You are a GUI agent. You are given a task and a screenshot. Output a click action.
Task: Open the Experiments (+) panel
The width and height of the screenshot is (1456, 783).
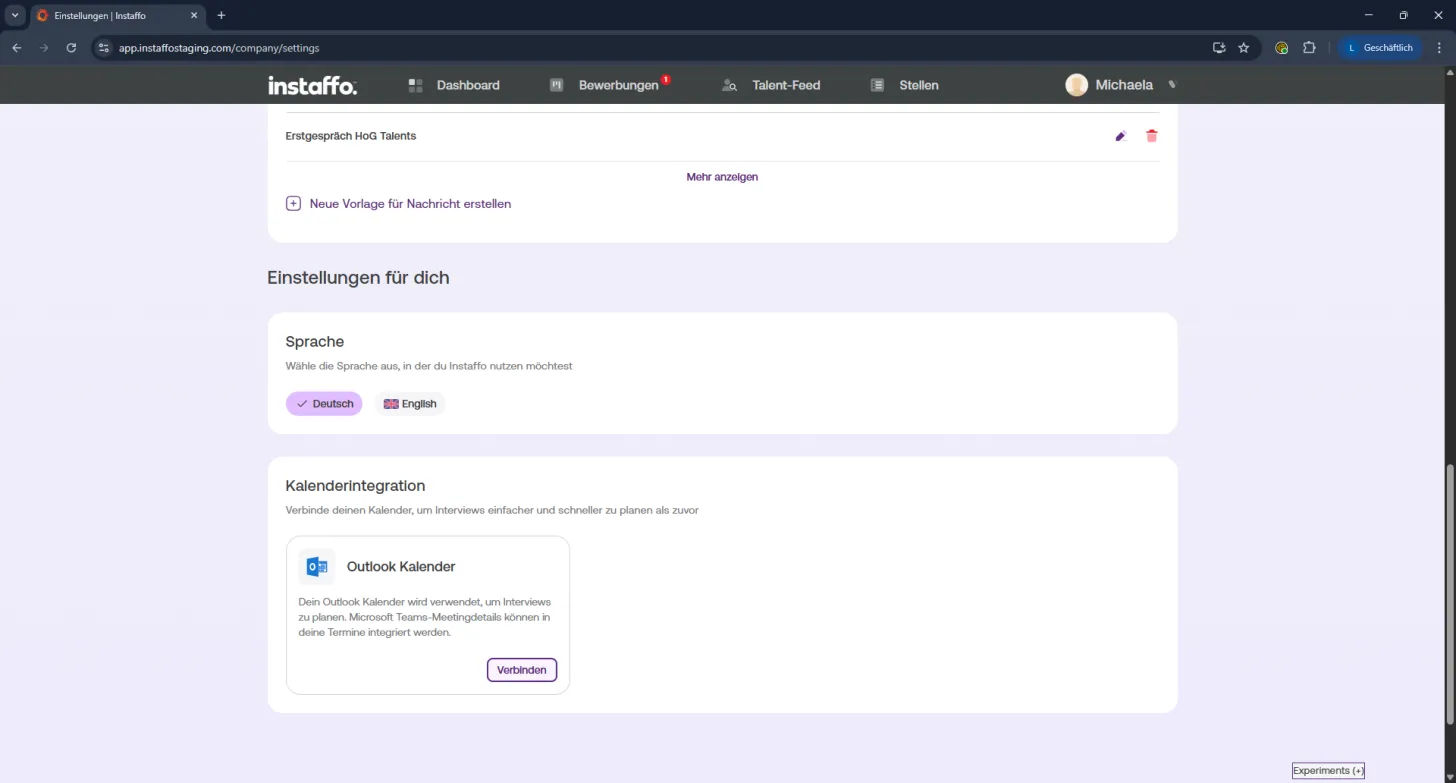tap(1328, 771)
